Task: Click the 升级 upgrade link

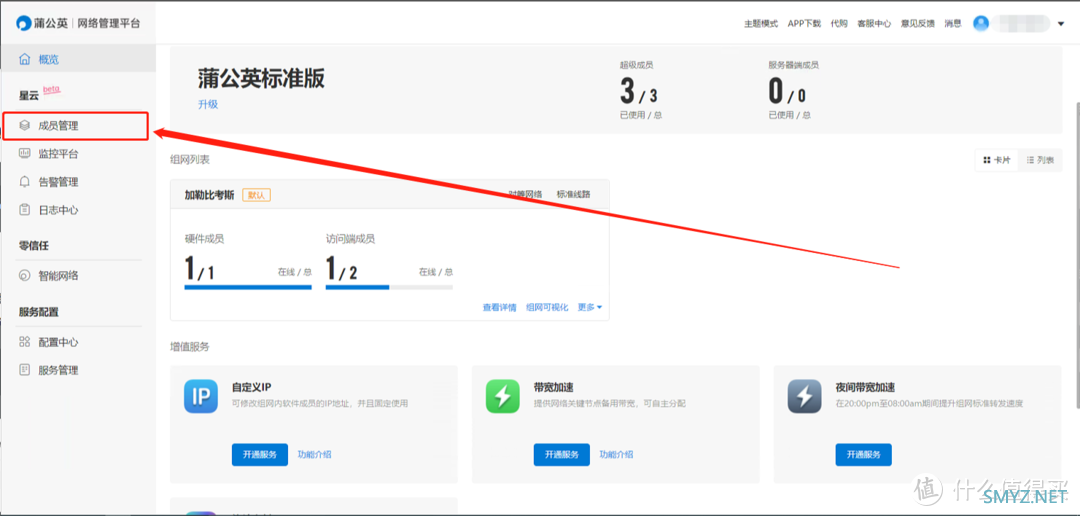Action: pos(208,105)
